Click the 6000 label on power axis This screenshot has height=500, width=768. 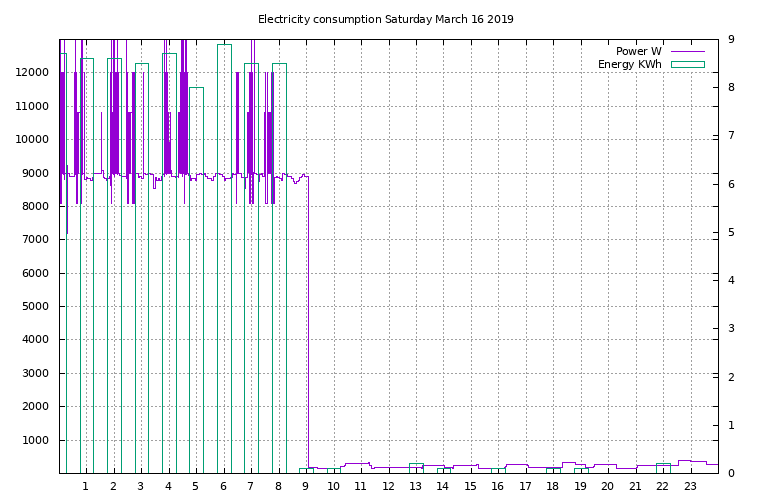[36, 273]
